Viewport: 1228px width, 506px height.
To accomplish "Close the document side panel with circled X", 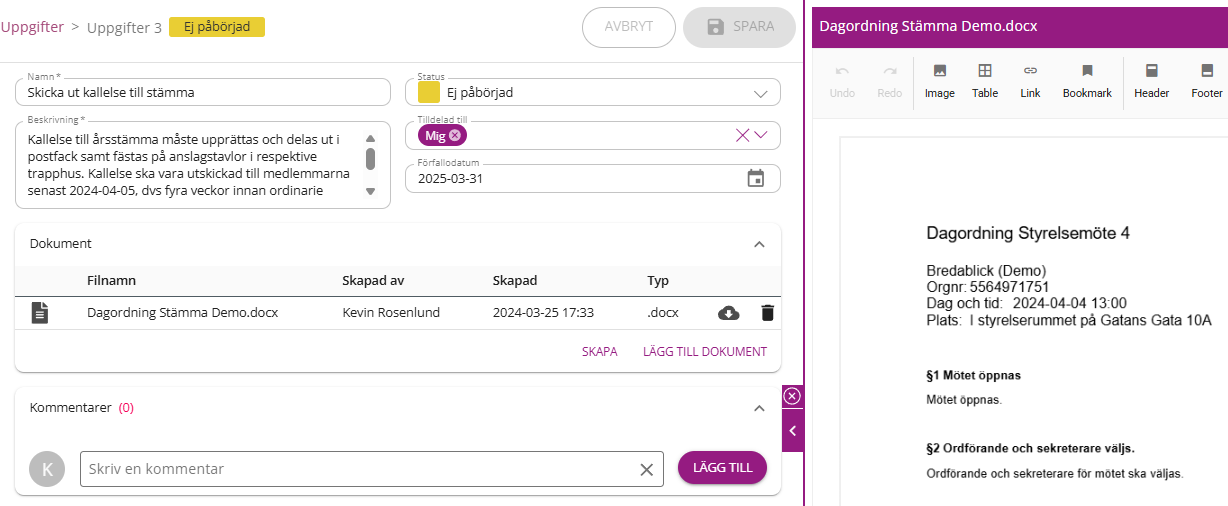I will [x=792, y=396].
